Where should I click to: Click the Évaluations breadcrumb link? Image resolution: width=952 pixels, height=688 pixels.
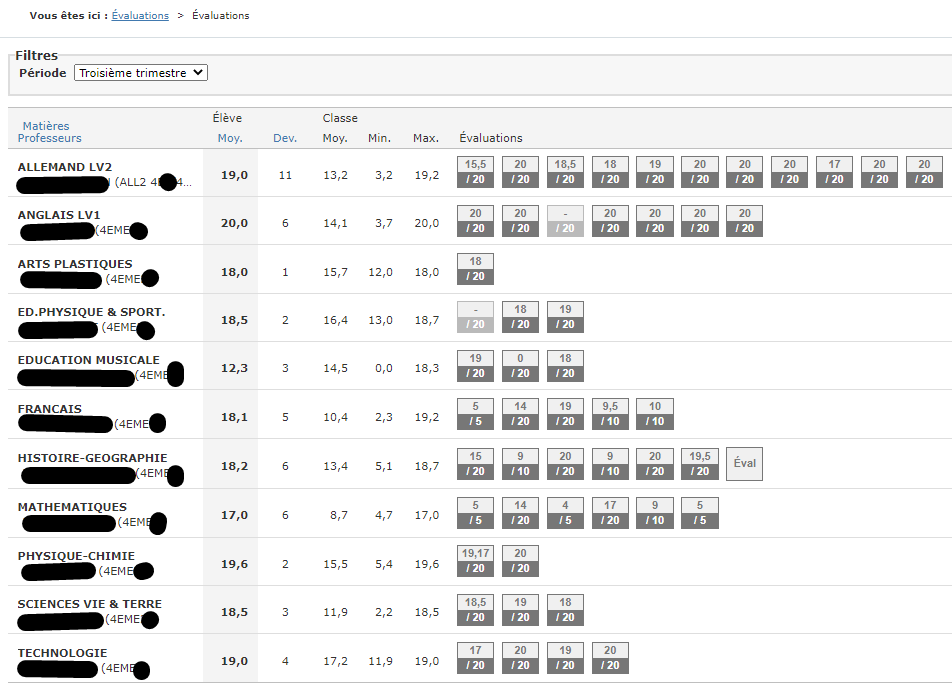click(140, 16)
